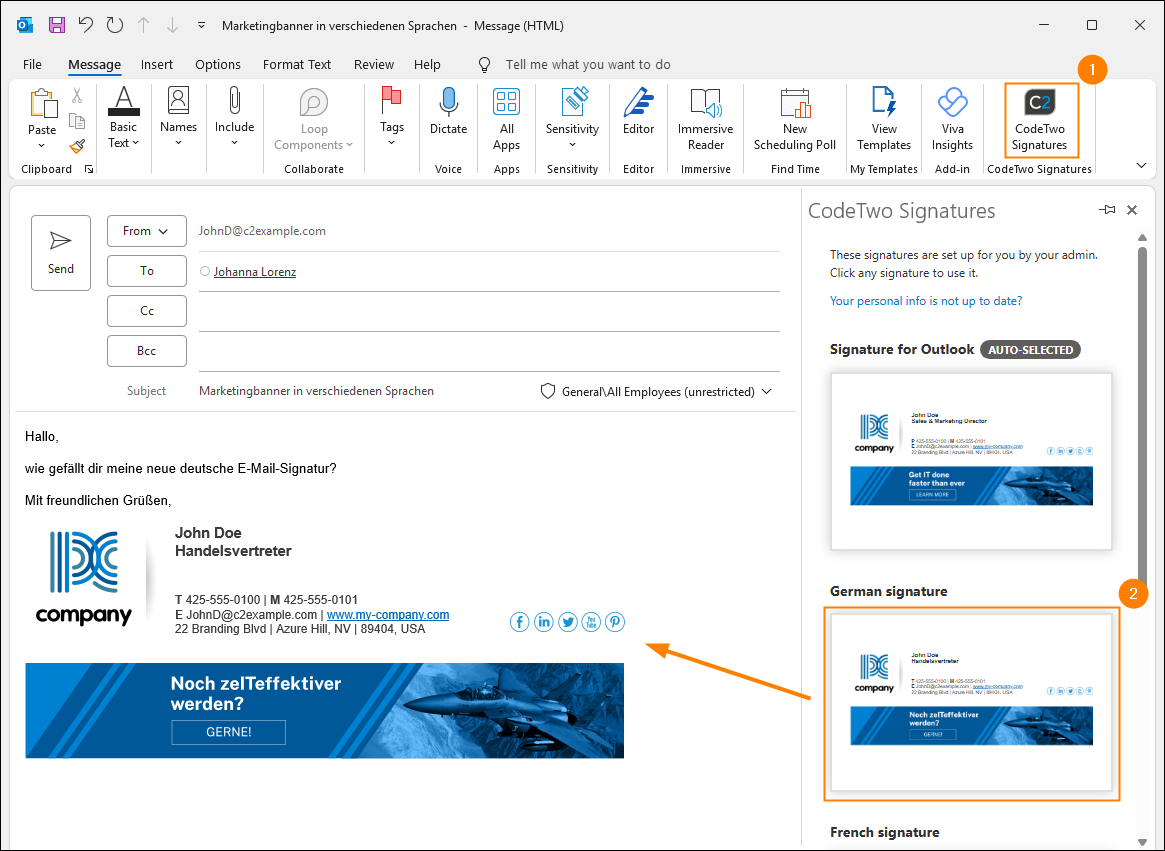This screenshot has height=851, width=1165.
Task: Select the German signature thumbnail
Action: 971,703
